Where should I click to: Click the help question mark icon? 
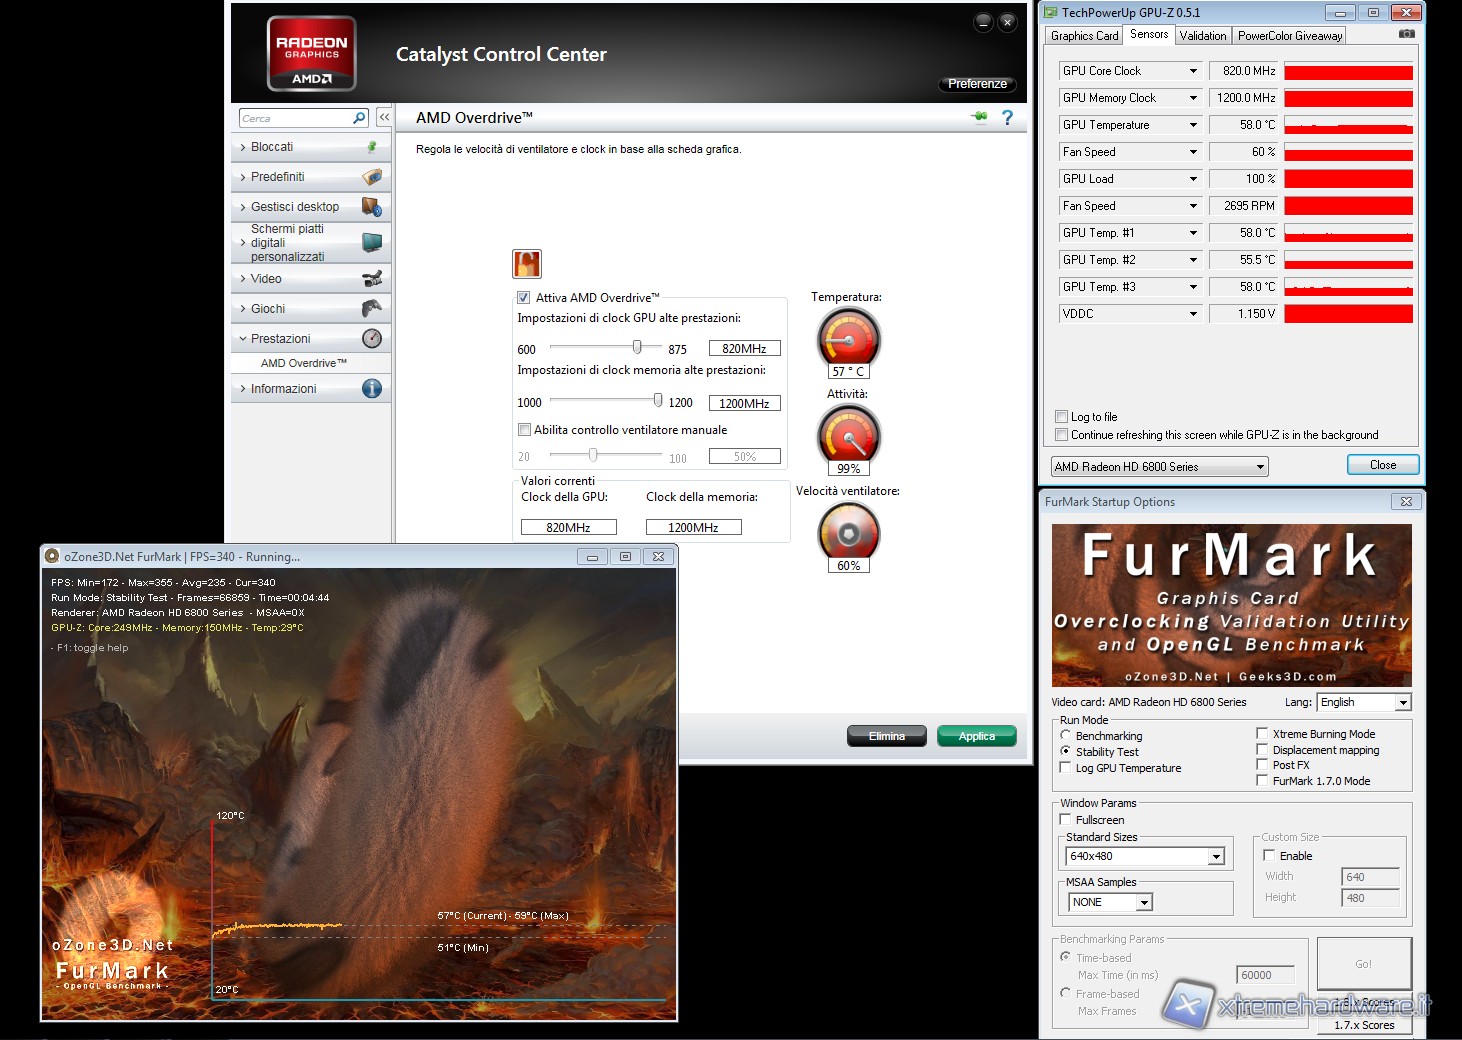pyautogui.click(x=1007, y=118)
